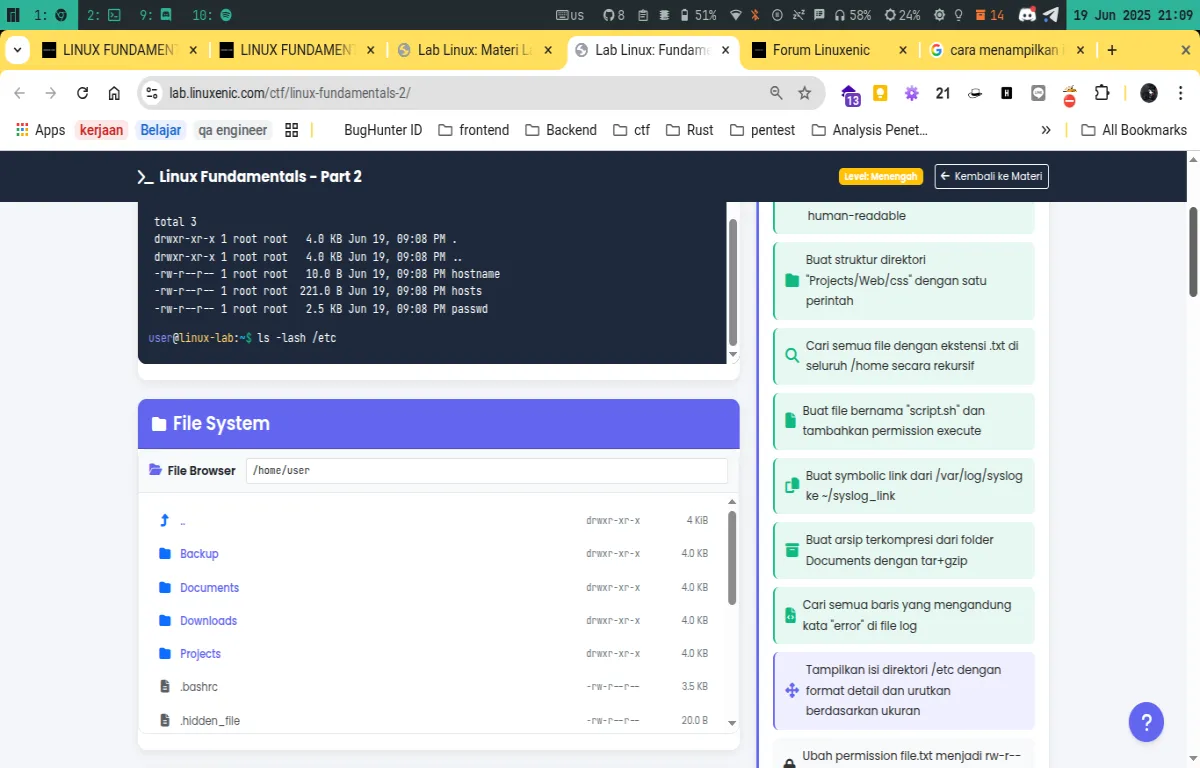Switch to the first LINUX FUNDAMENTALS tab
The image size is (1200, 768).
[x=117, y=50]
